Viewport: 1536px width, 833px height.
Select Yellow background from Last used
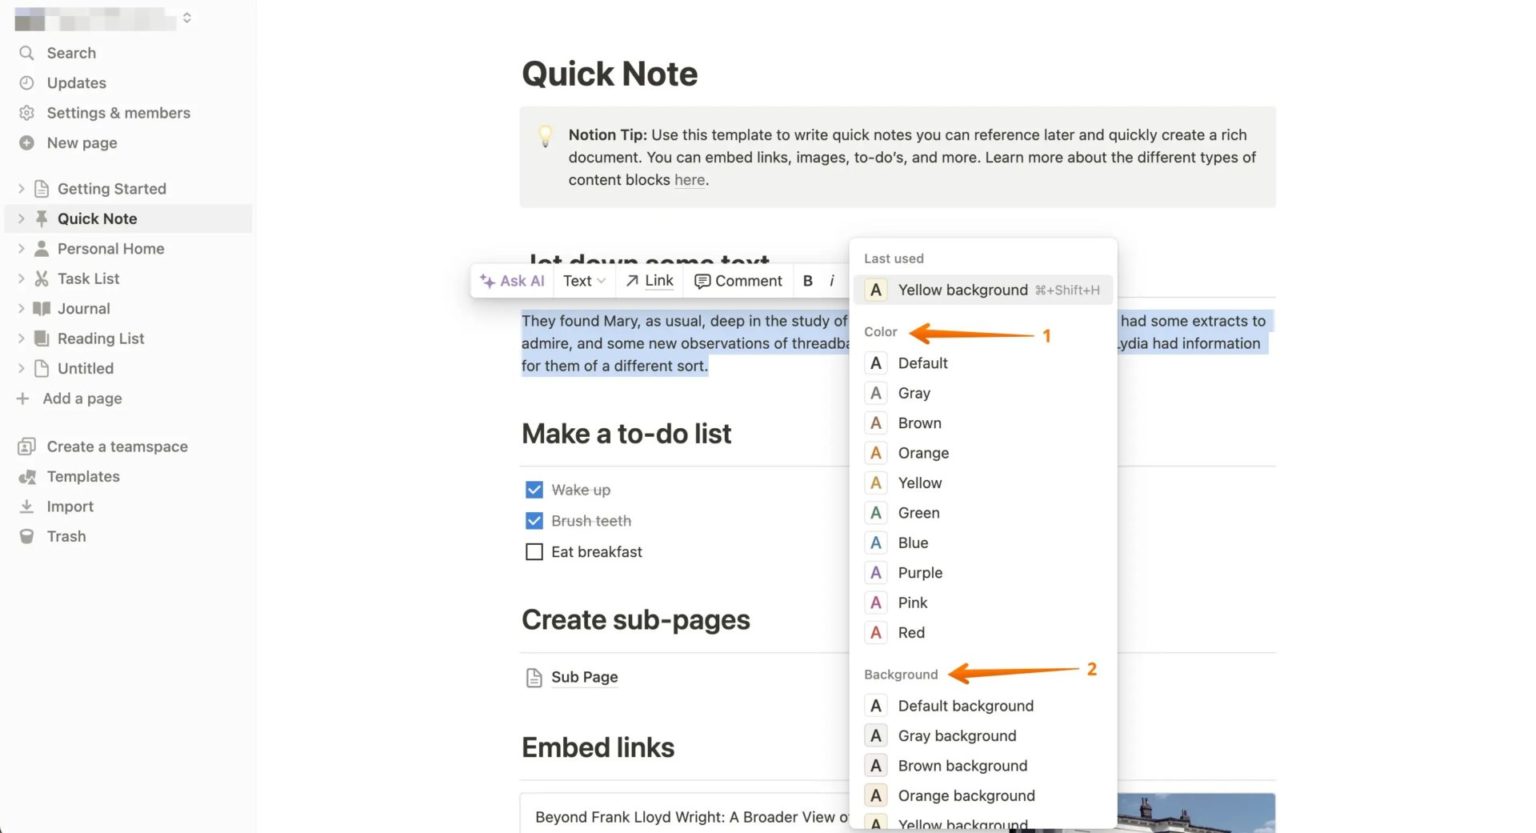[962, 290]
